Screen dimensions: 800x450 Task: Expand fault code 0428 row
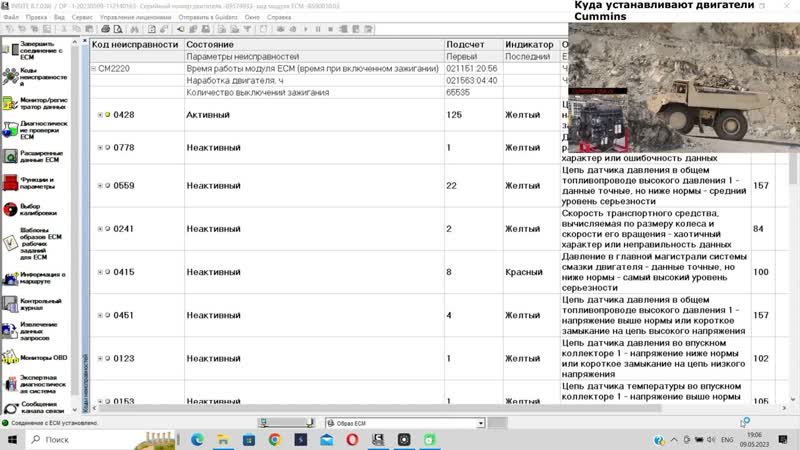pyautogui.click(x=100, y=115)
